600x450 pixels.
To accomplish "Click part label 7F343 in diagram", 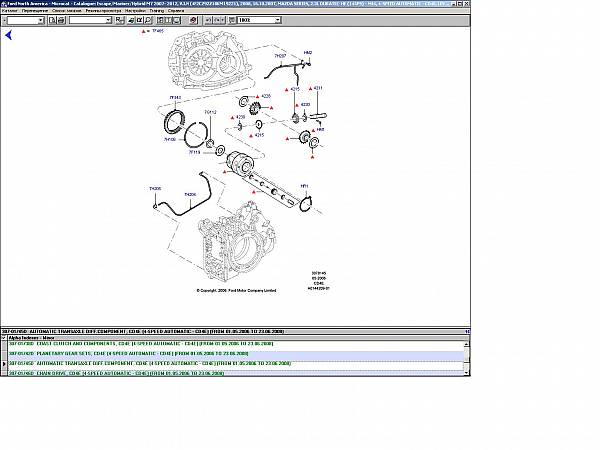I will click(x=175, y=98).
